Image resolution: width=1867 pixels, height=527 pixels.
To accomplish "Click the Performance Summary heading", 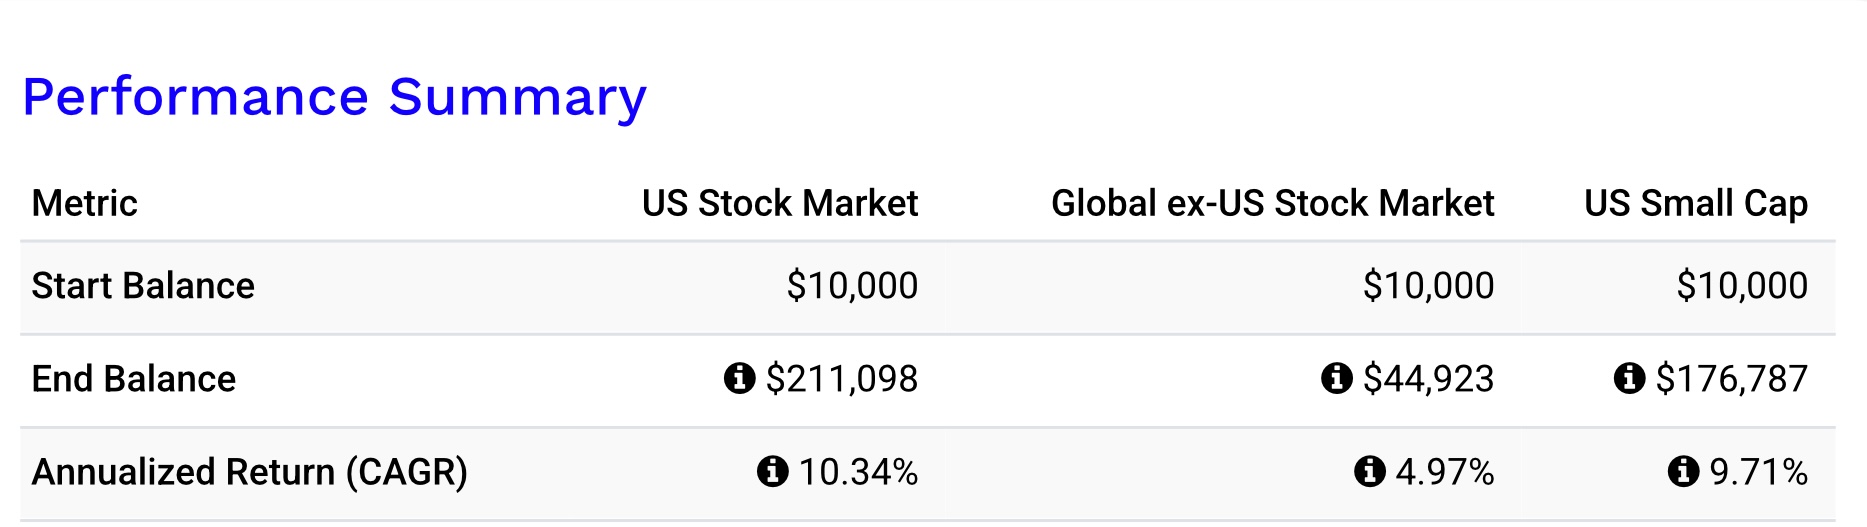I will [x=334, y=98].
